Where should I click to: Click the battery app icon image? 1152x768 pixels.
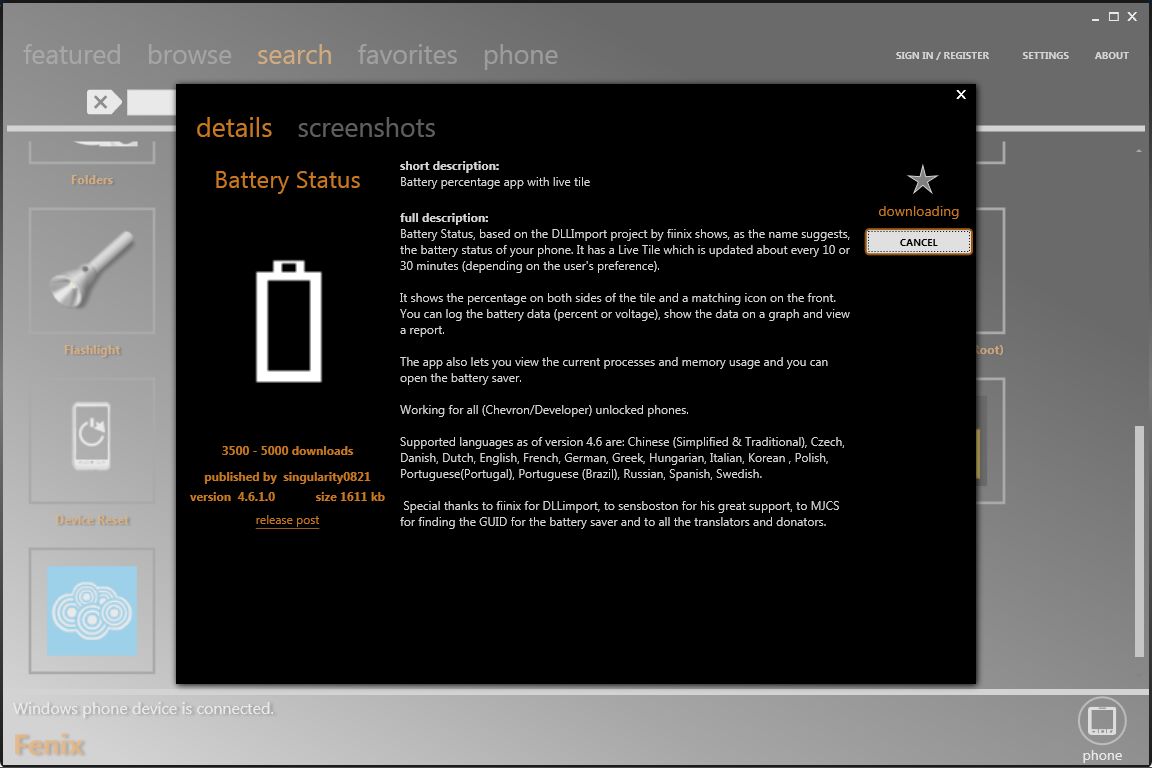[x=289, y=320]
